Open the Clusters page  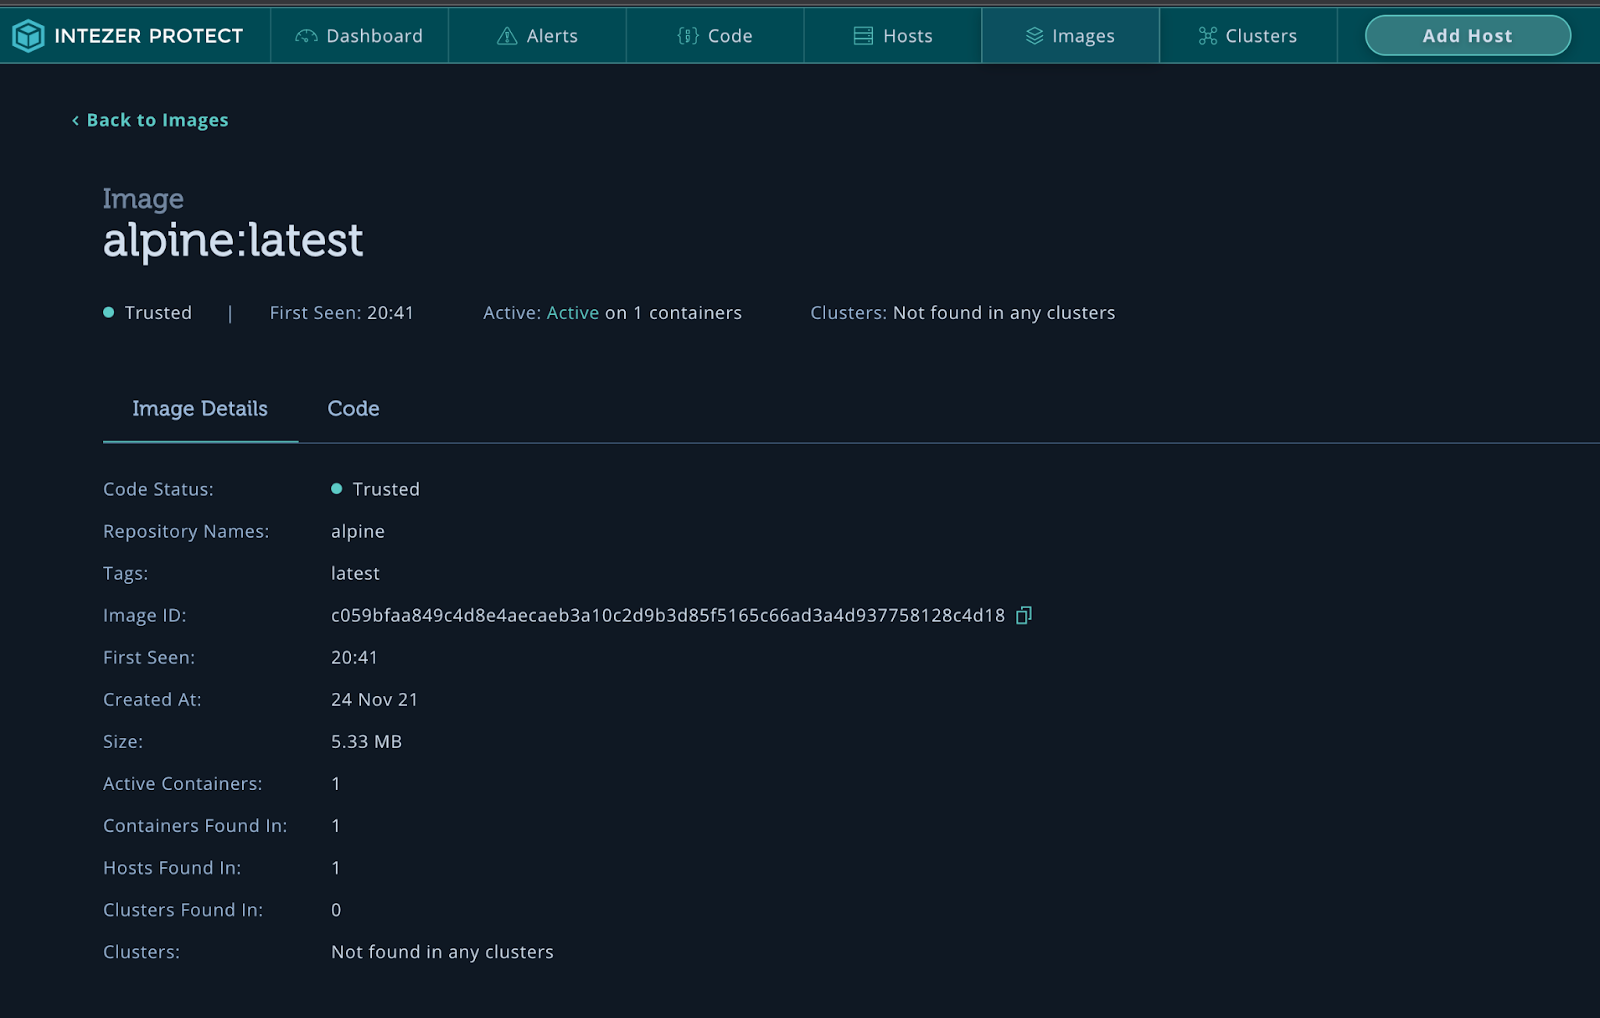point(1248,36)
